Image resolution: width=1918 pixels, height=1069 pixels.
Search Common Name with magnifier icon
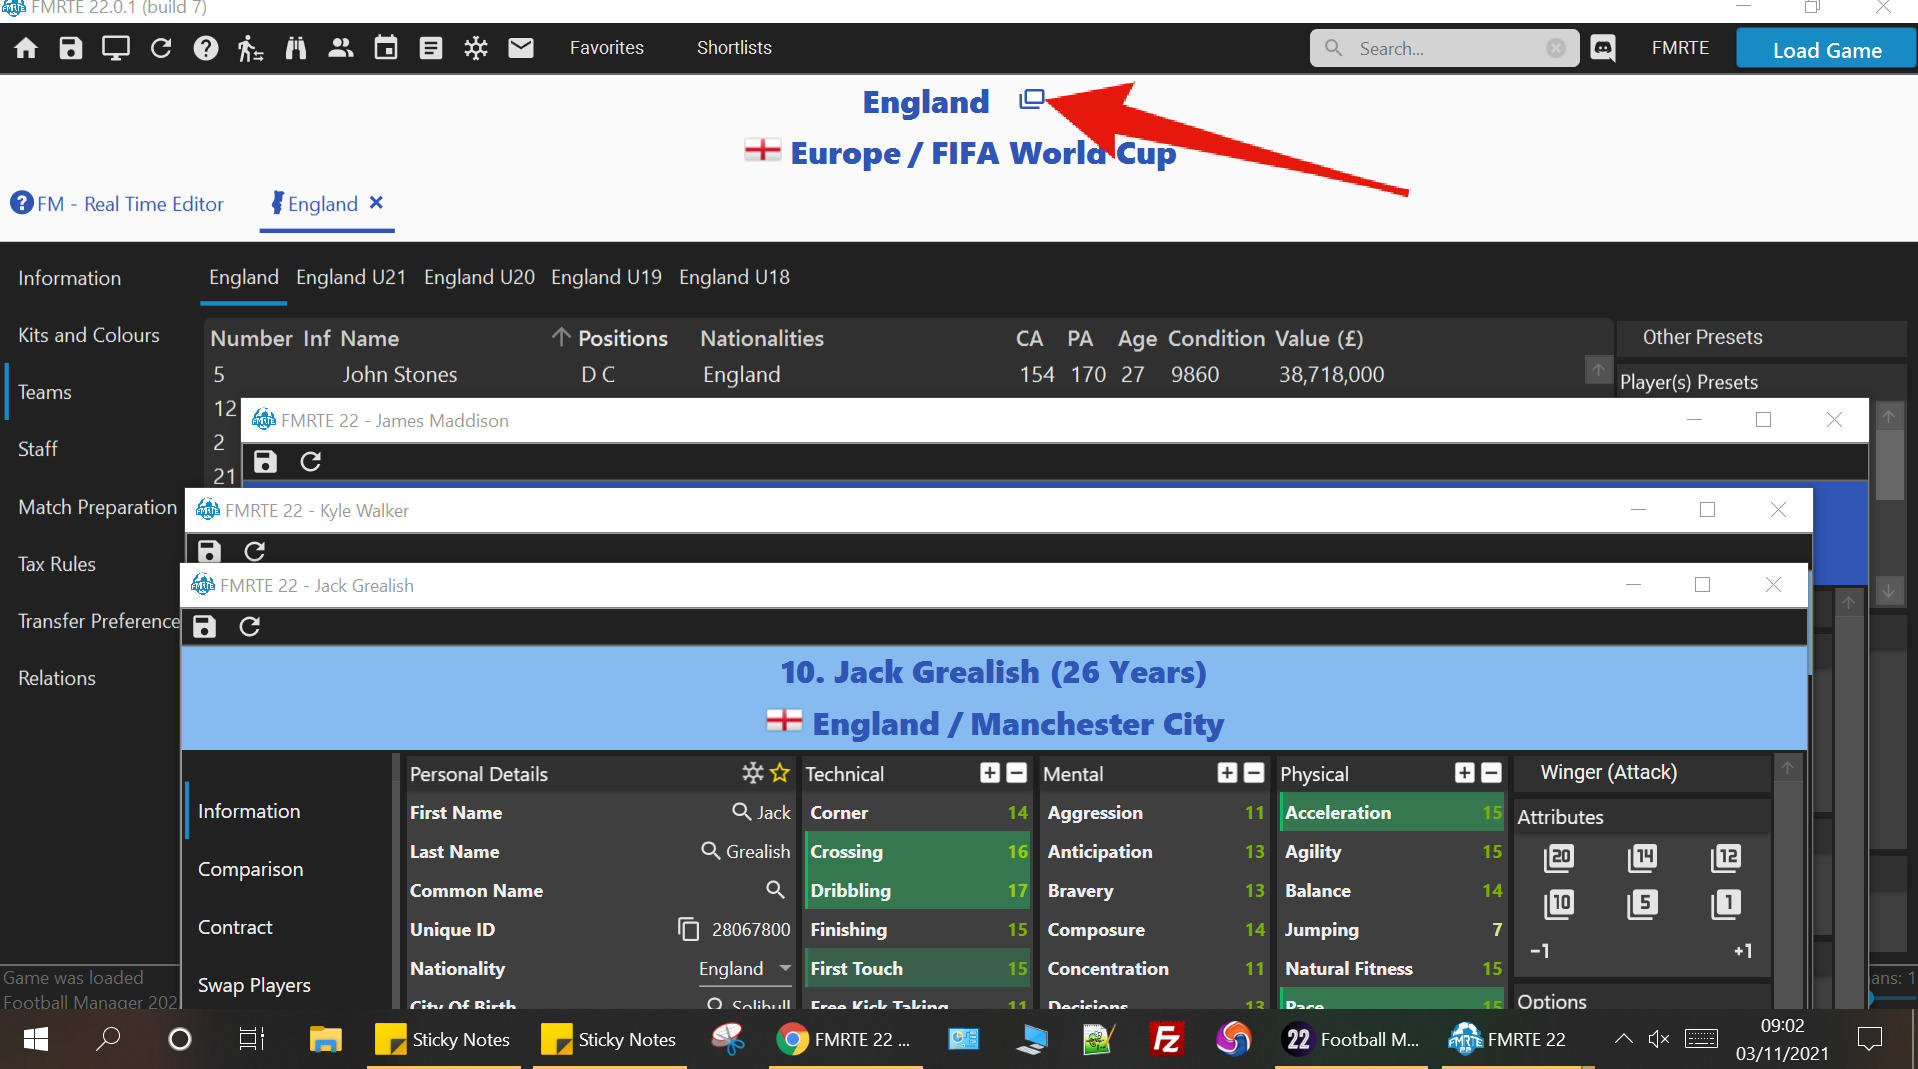coord(775,889)
